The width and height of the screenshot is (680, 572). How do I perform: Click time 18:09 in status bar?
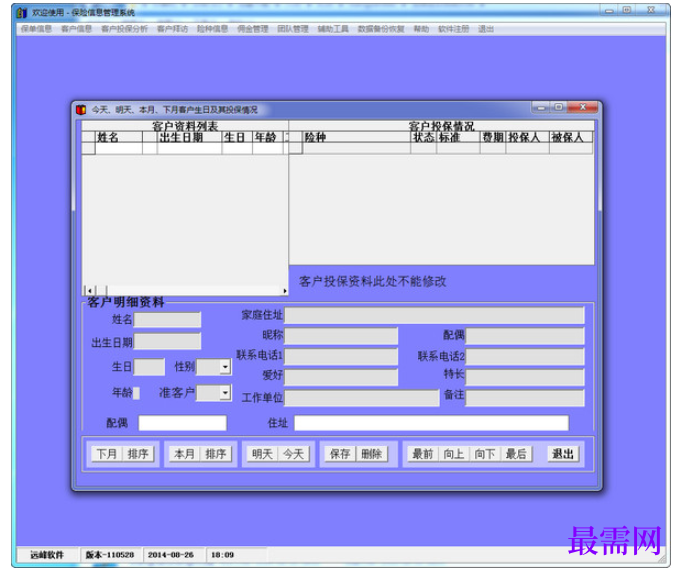[x=222, y=555]
